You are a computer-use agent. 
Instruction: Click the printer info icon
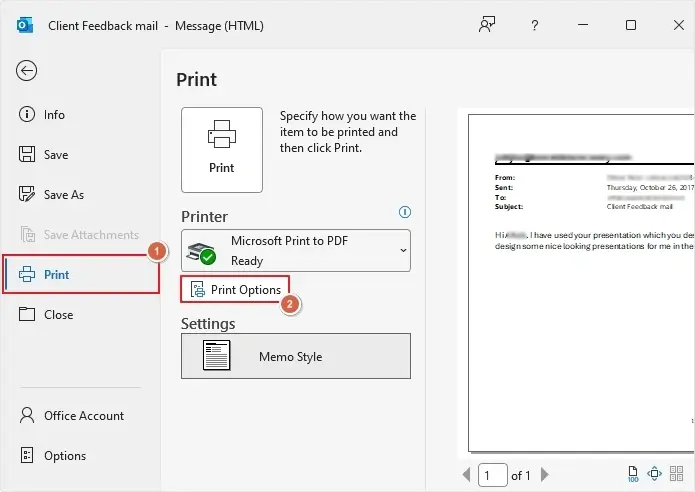pyautogui.click(x=405, y=212)
